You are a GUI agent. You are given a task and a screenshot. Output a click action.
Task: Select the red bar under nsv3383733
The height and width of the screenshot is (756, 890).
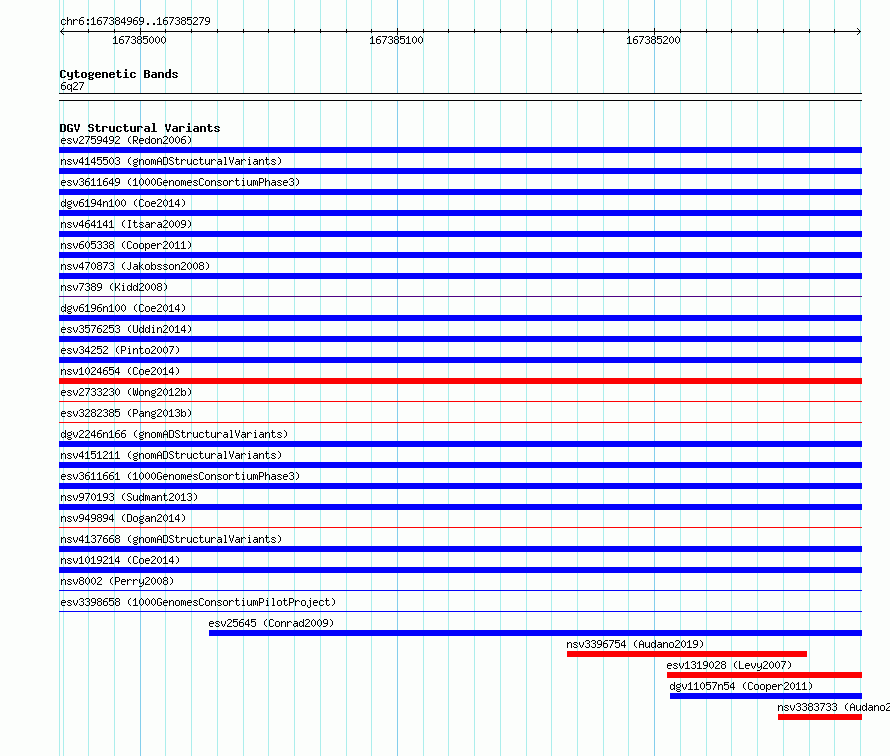coord(820,717)
